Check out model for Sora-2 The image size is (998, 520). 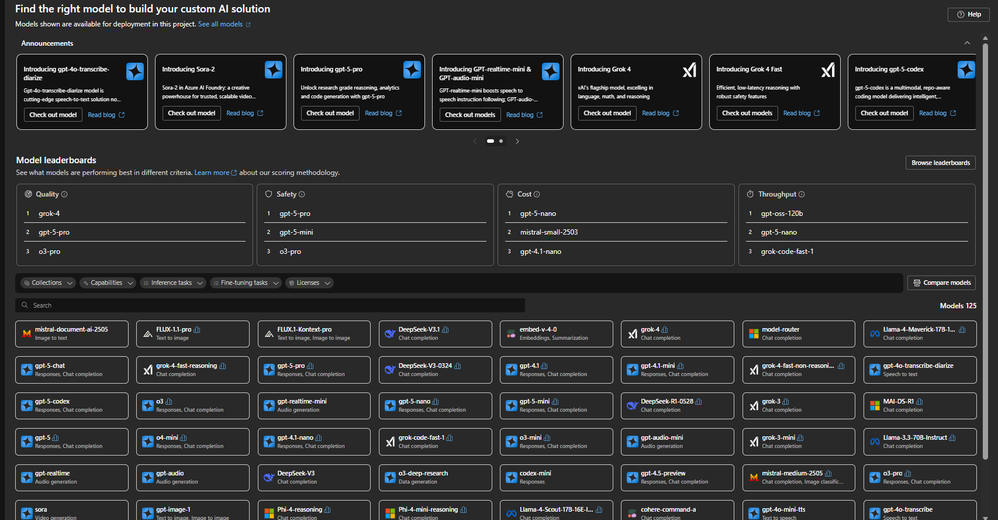click(192, 113)
